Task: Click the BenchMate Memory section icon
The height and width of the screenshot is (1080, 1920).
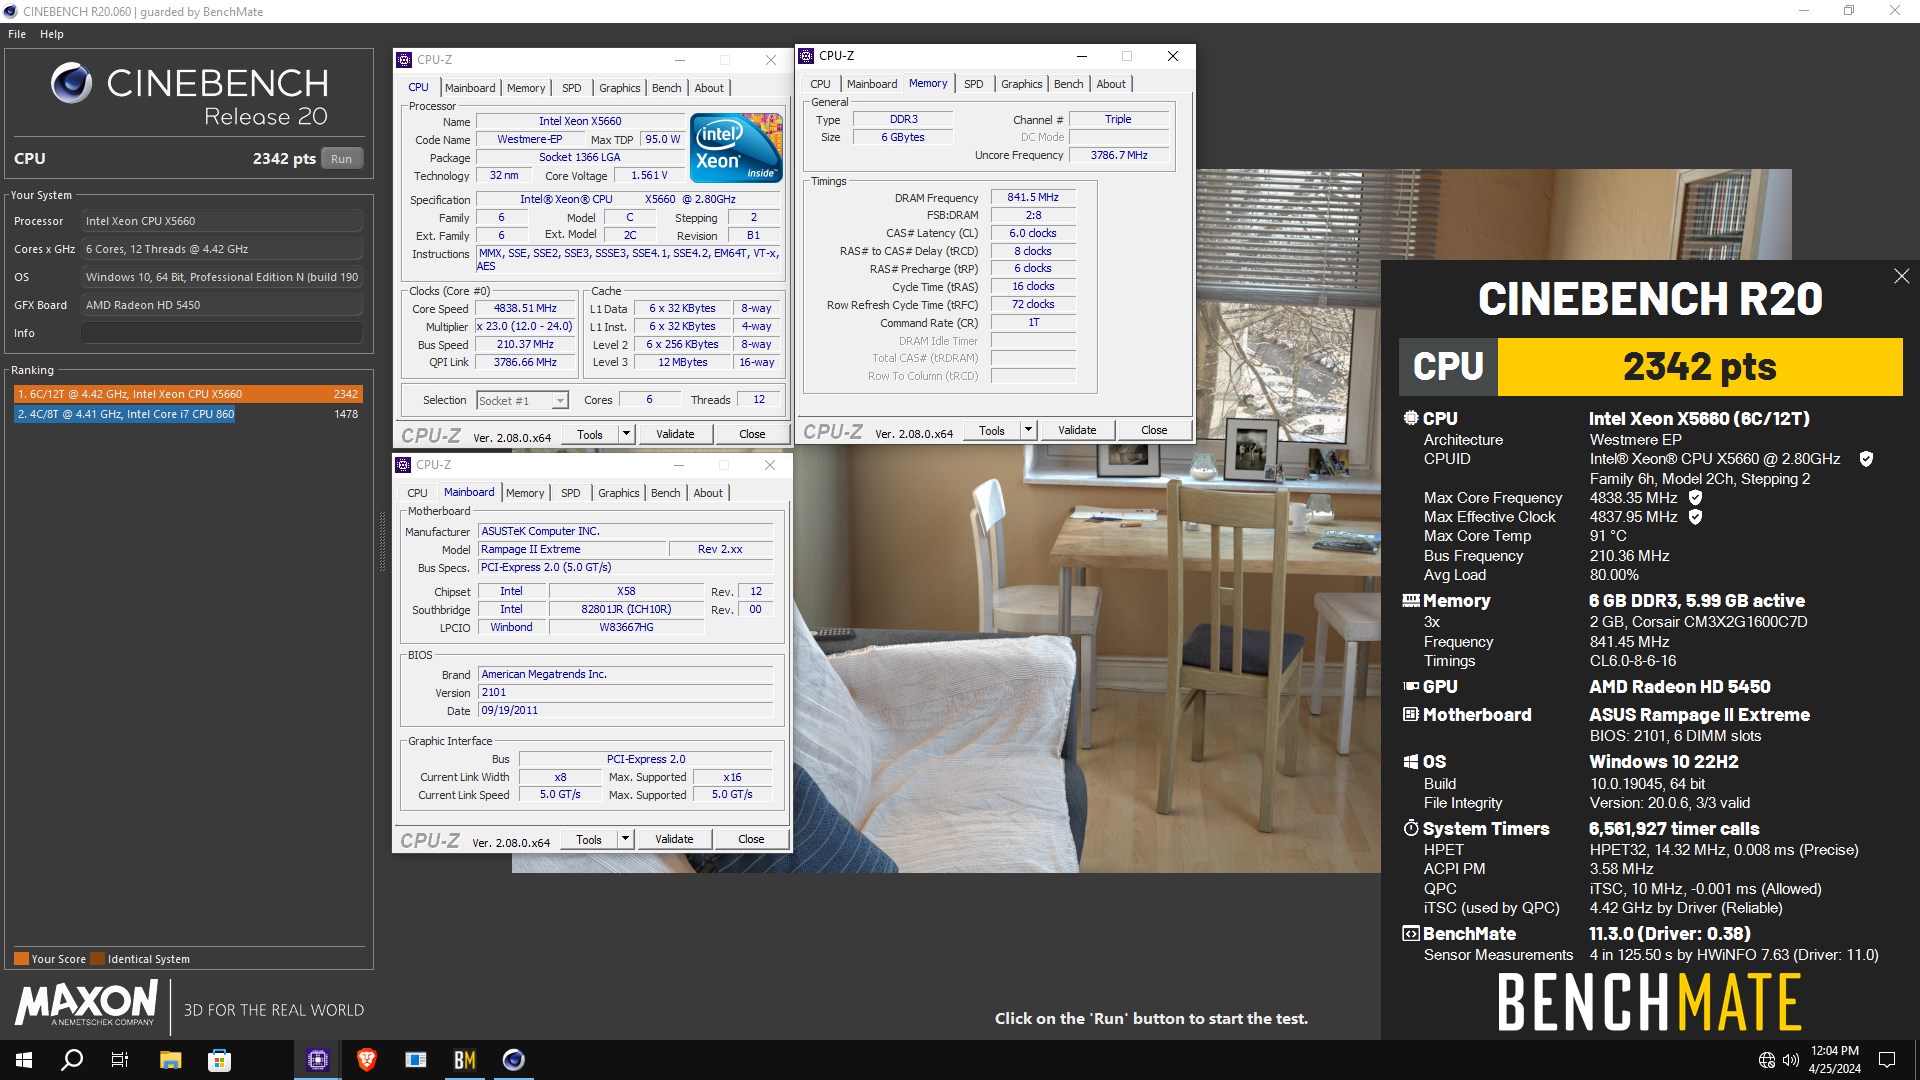Action: point(1410,601)
